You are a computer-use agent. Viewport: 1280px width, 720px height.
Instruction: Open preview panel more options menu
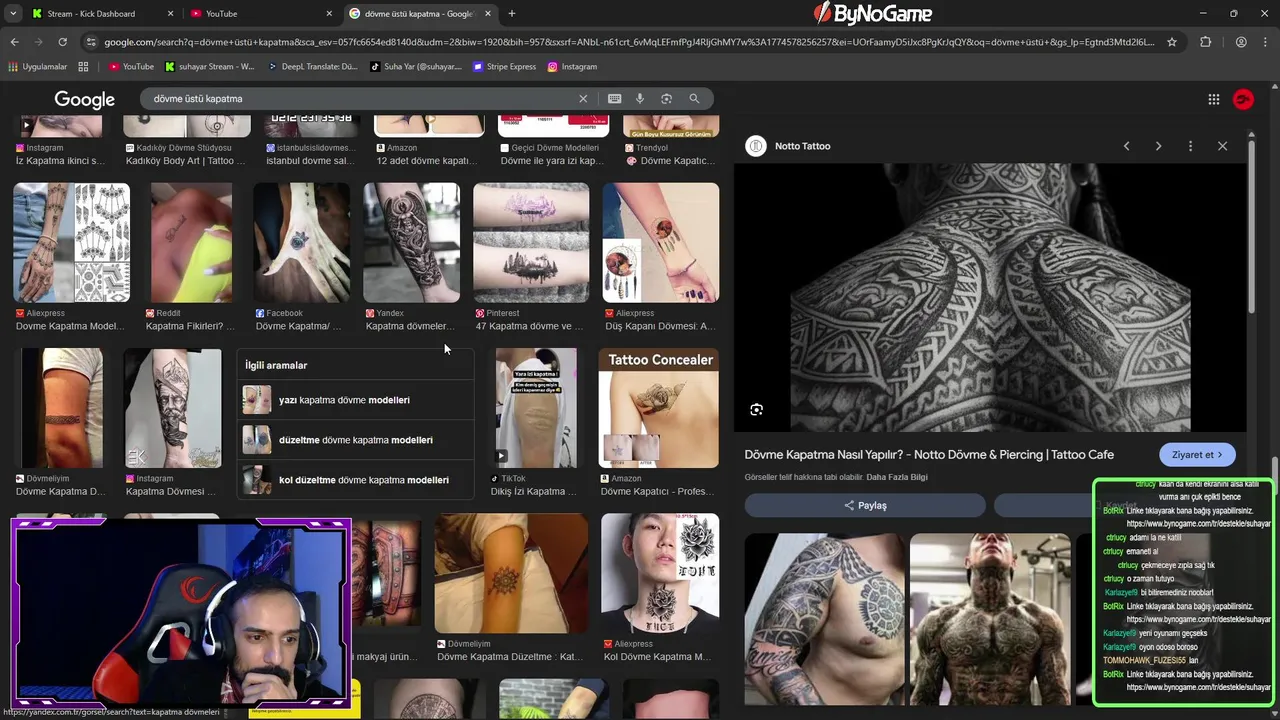tap(1190, 146)
